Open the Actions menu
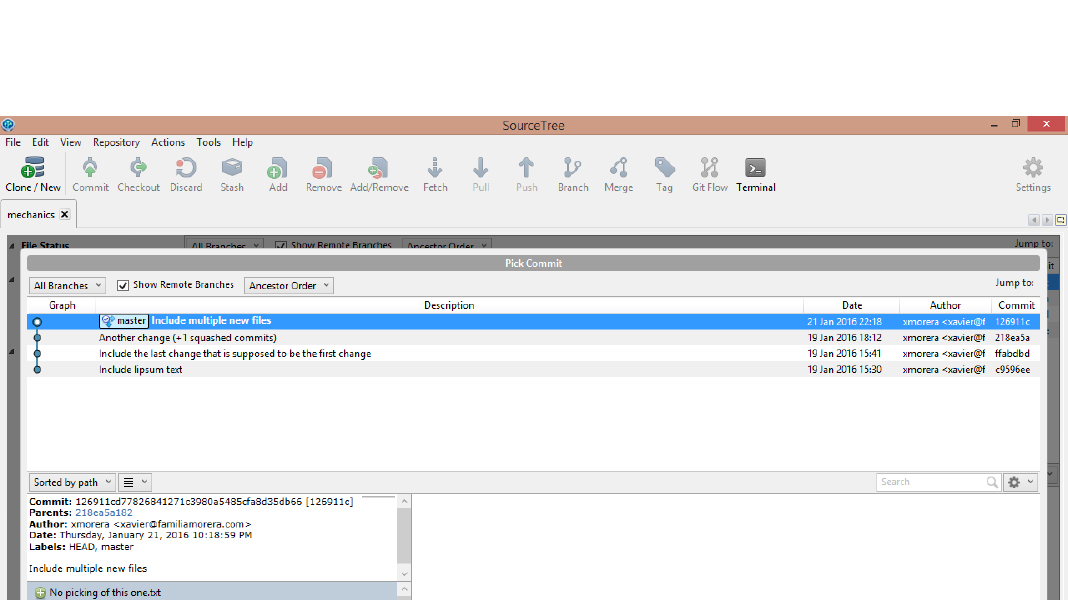Viewport: 1068px width, 600px height. (x=168, y=142)
